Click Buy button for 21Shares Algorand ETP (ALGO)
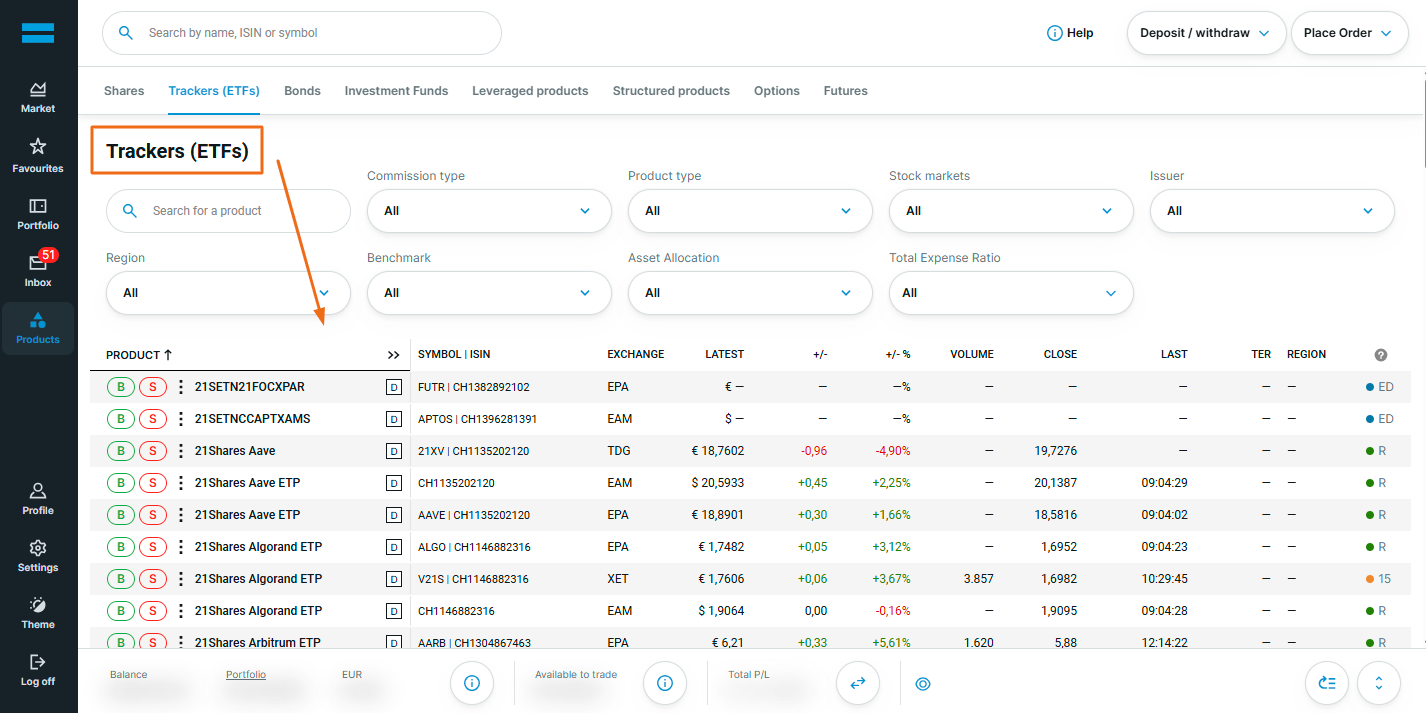The width and height of the screenshot is (1426, 713). (x=121, y=547)
